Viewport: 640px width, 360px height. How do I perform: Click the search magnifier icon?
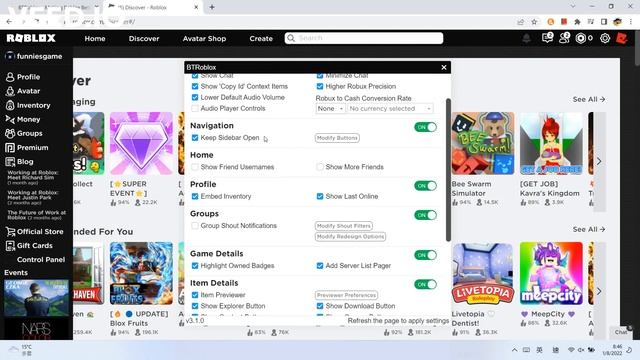(x=291, y=38)
